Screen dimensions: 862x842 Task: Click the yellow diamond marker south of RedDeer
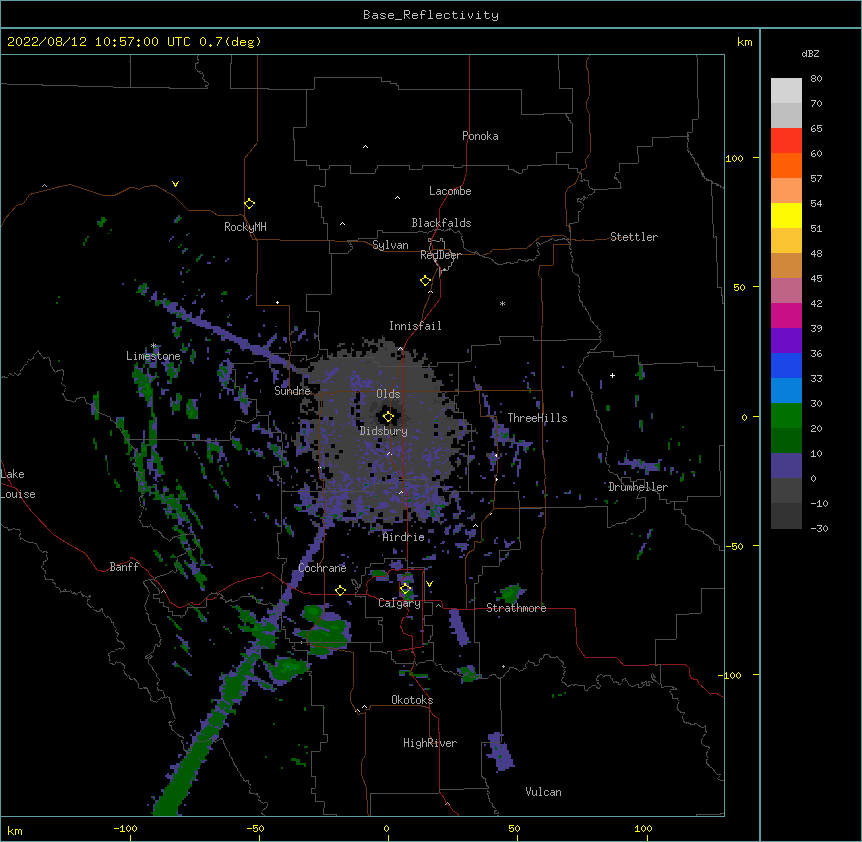tap(426, 281)
